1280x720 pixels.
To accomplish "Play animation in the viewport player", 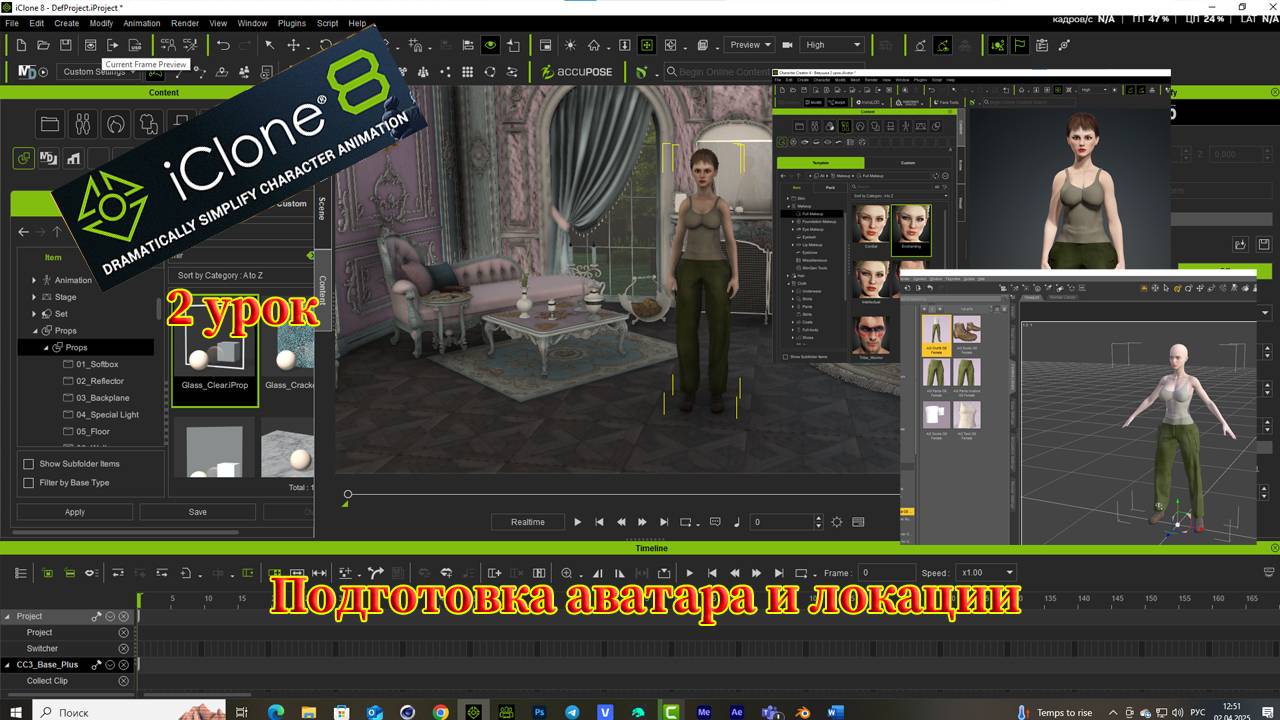I will pyautogui.click(x=577, y=522).
